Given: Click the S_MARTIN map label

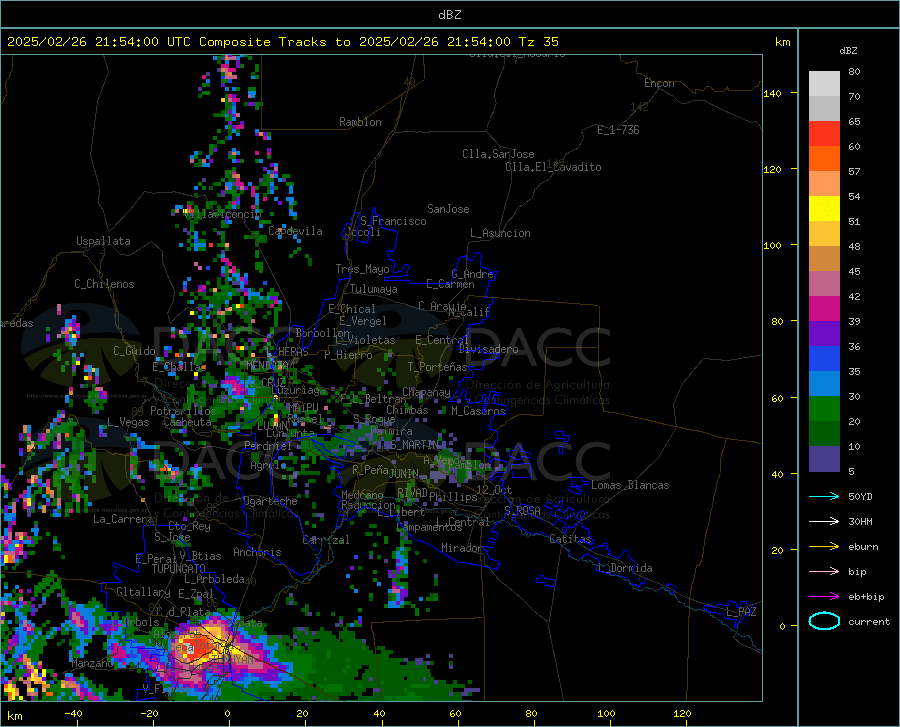Looking at the screenshot, I should pyautogui.click(x=414, y=445).
